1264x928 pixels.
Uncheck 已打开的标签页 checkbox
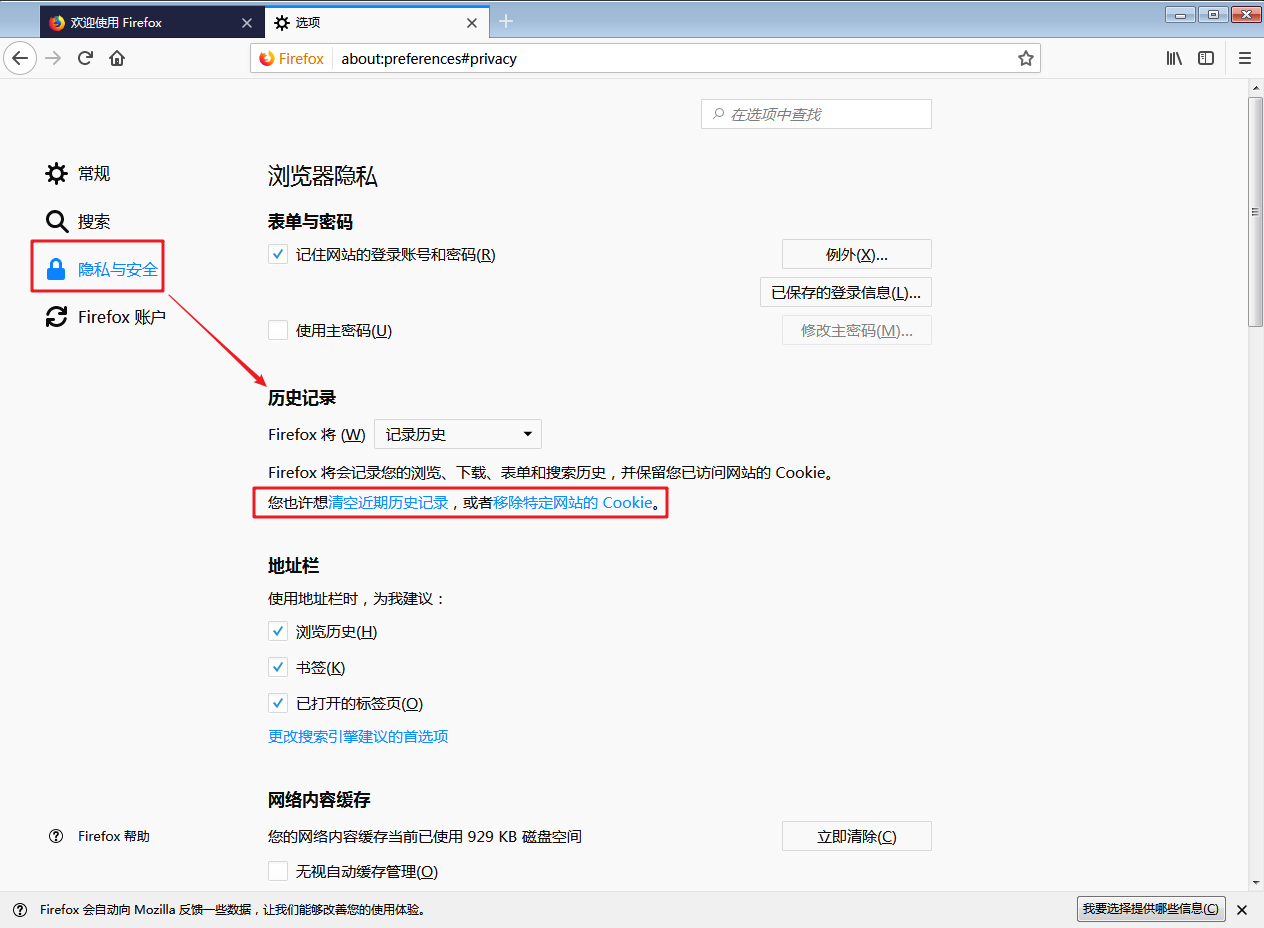(278, 703)
